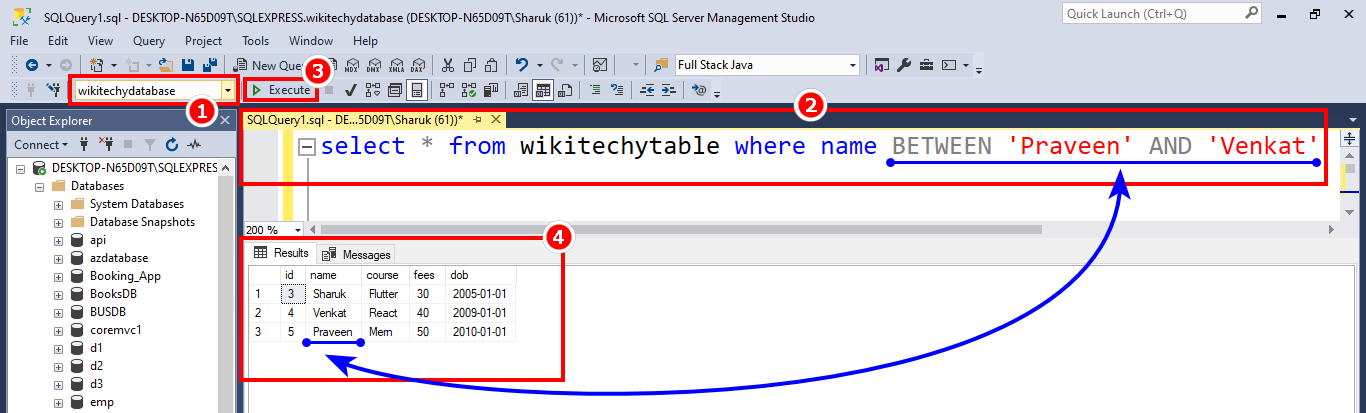Screen dimensions: 1366x413
Task: Click the MDX query icon
Action: (x=351, y=65)
